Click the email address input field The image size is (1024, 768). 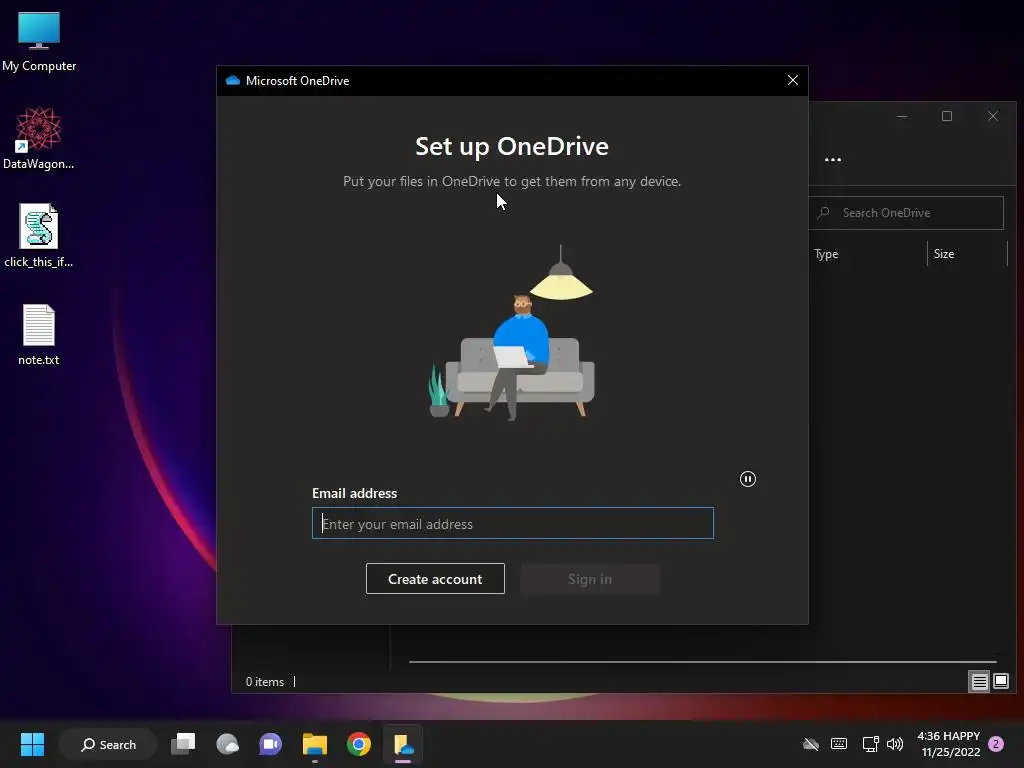click(513, 523)
